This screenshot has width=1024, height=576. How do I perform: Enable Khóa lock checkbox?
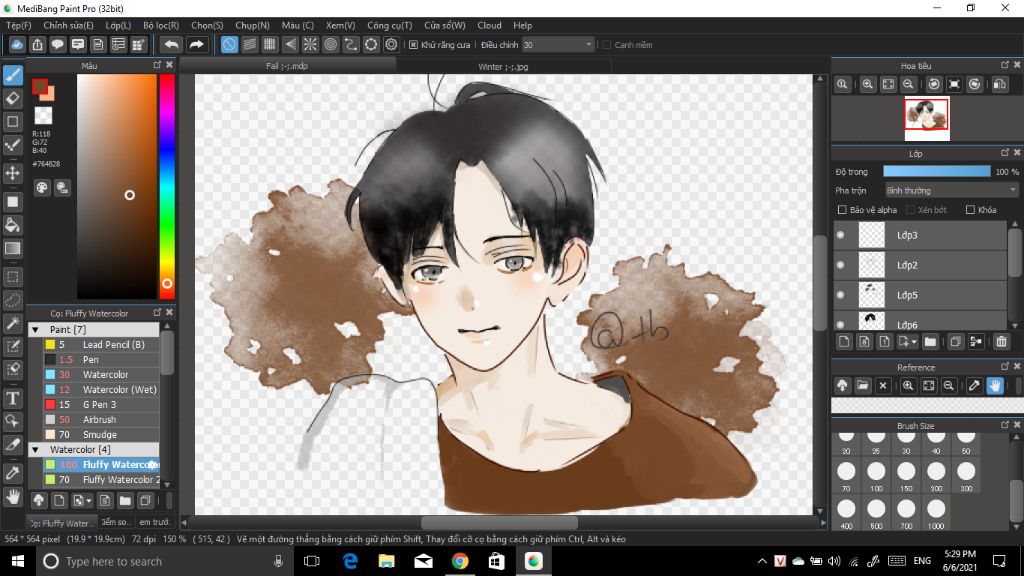point(970,210)
